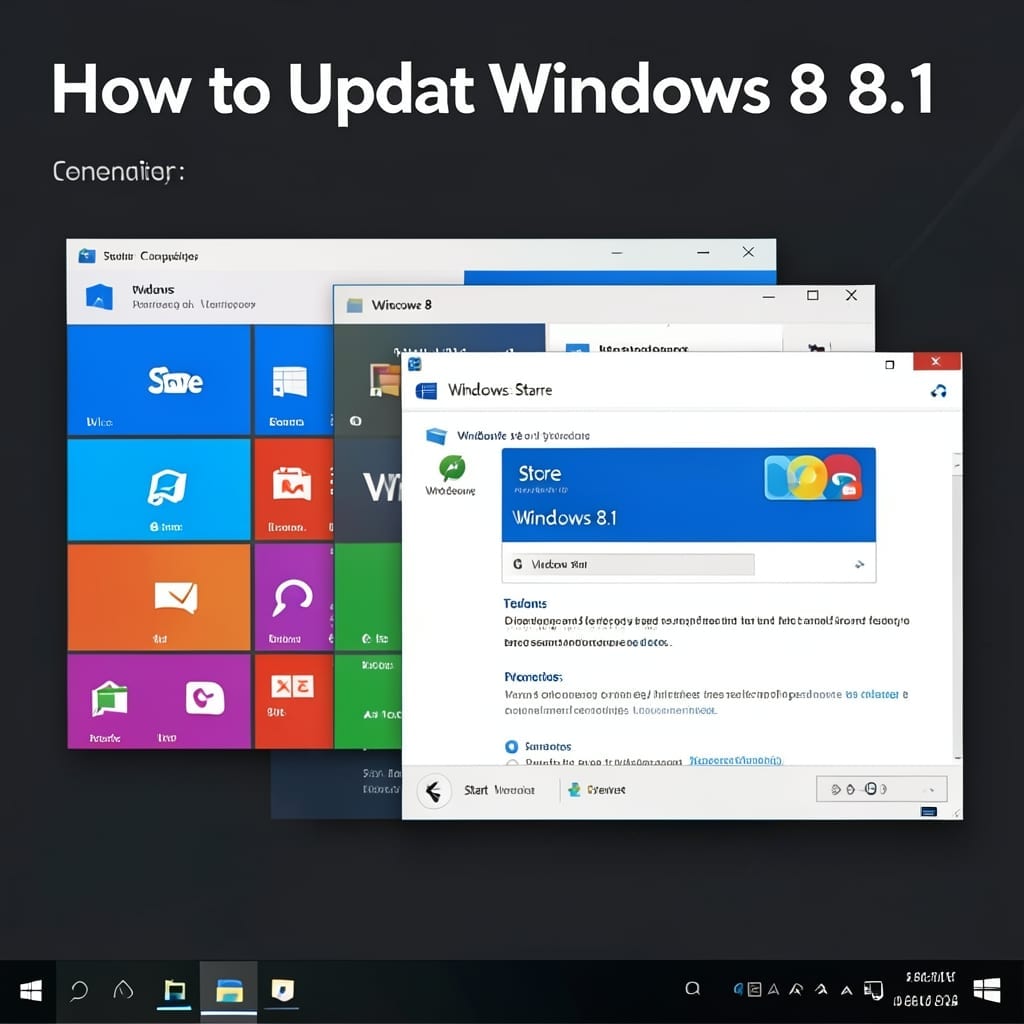1024x1024 pixels.
Task: Click the blue box icon beside the breadcrumb text
Action: [x=436, y=436]
